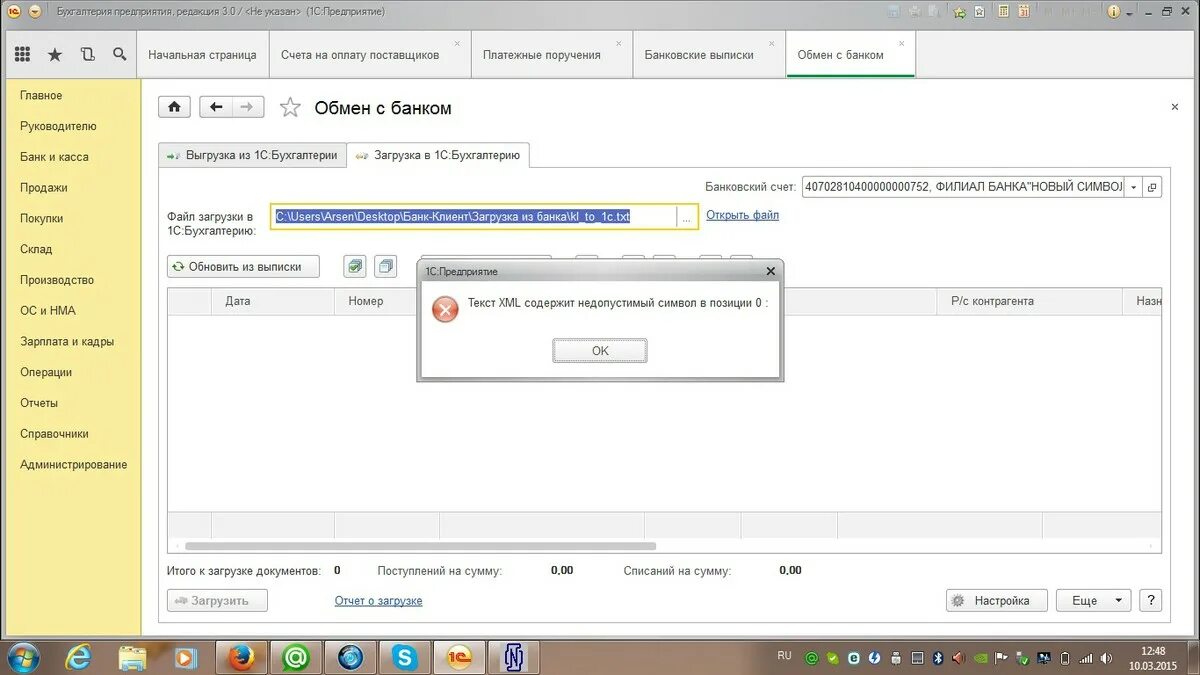Open Администрирование section in sidebar
The height and width of the screenshot is (675, 1200).
[74, 464]
